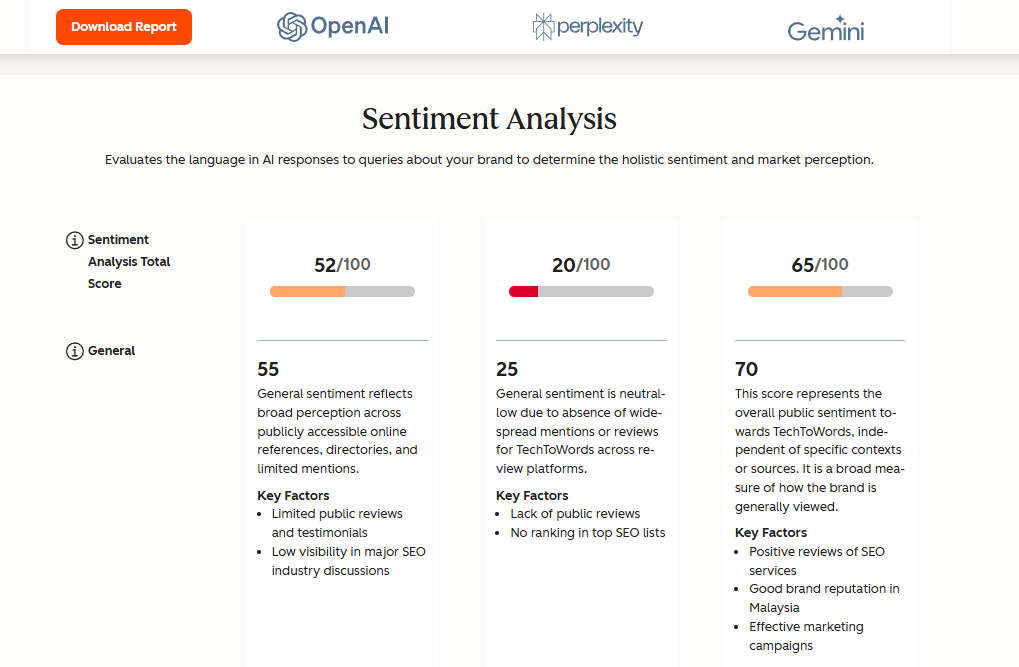Click the General score 25
This screenshot has width=1019, height=667.
click(x=507, y=370)
